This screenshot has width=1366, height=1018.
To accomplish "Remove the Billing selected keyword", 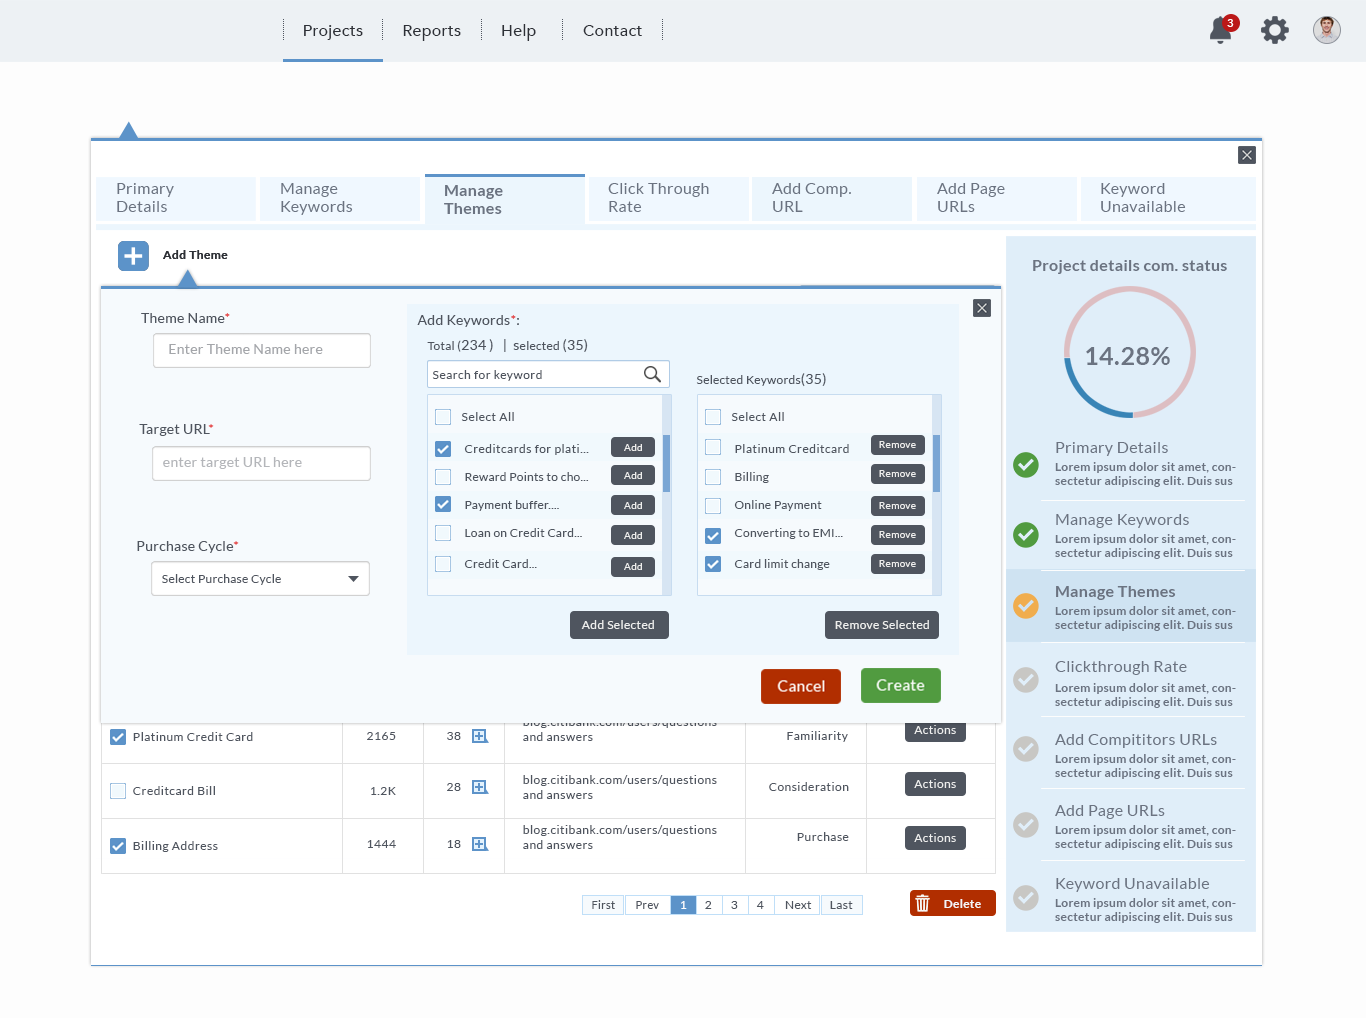I will (897, 474).
